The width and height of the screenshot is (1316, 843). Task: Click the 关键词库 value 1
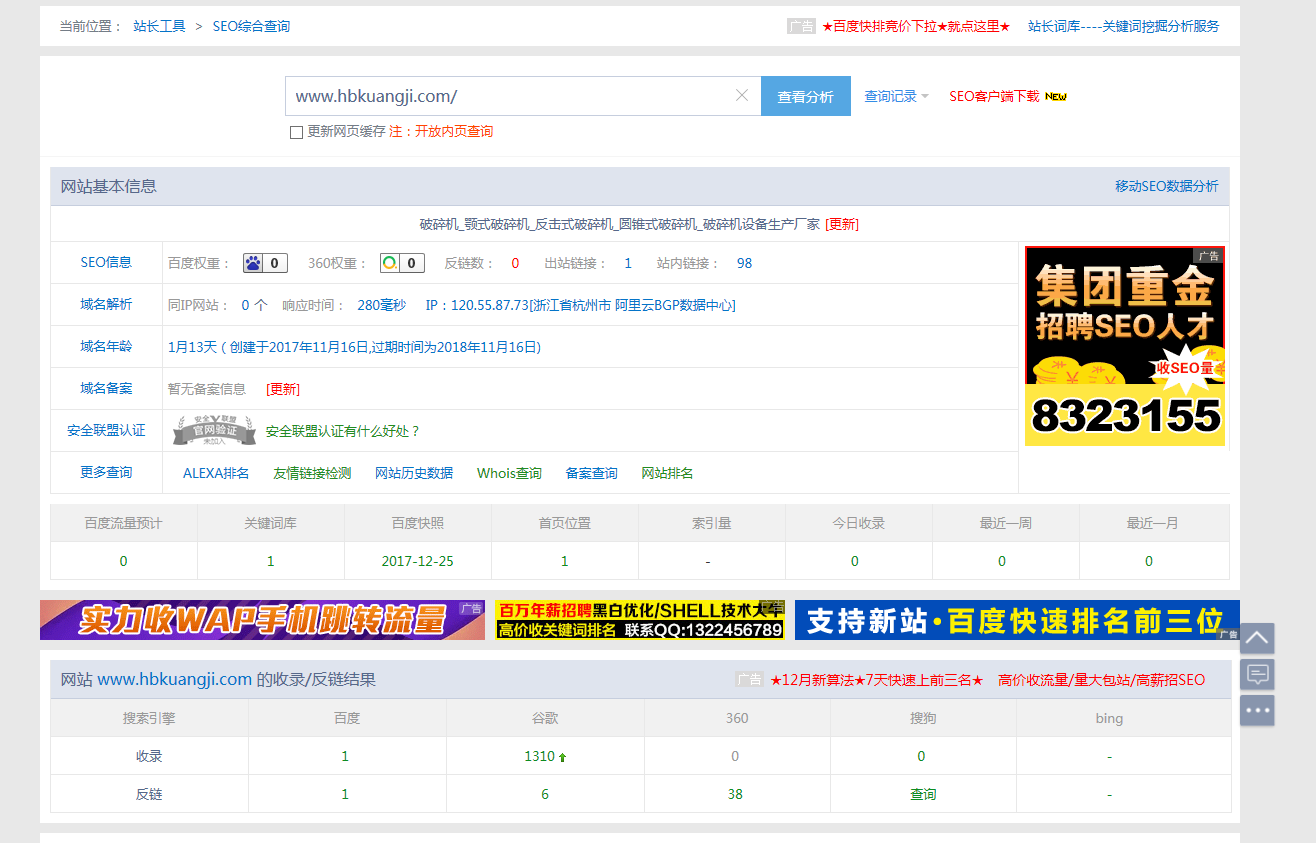(x=271, y=561)
